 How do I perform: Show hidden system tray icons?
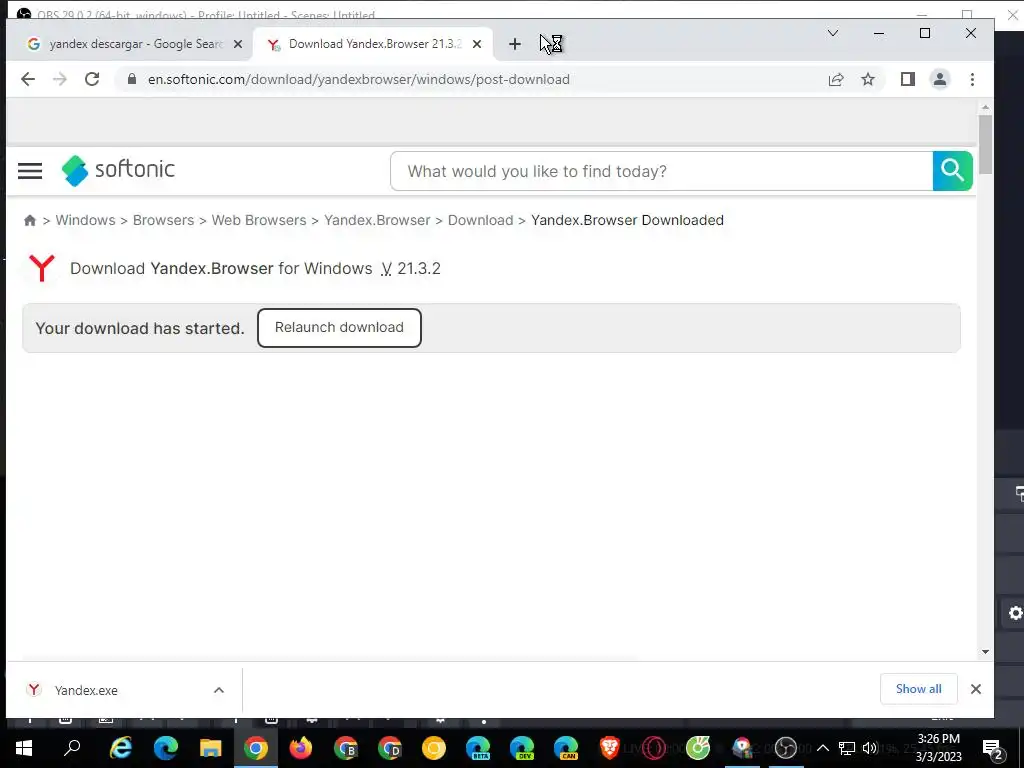pos(823,748)
